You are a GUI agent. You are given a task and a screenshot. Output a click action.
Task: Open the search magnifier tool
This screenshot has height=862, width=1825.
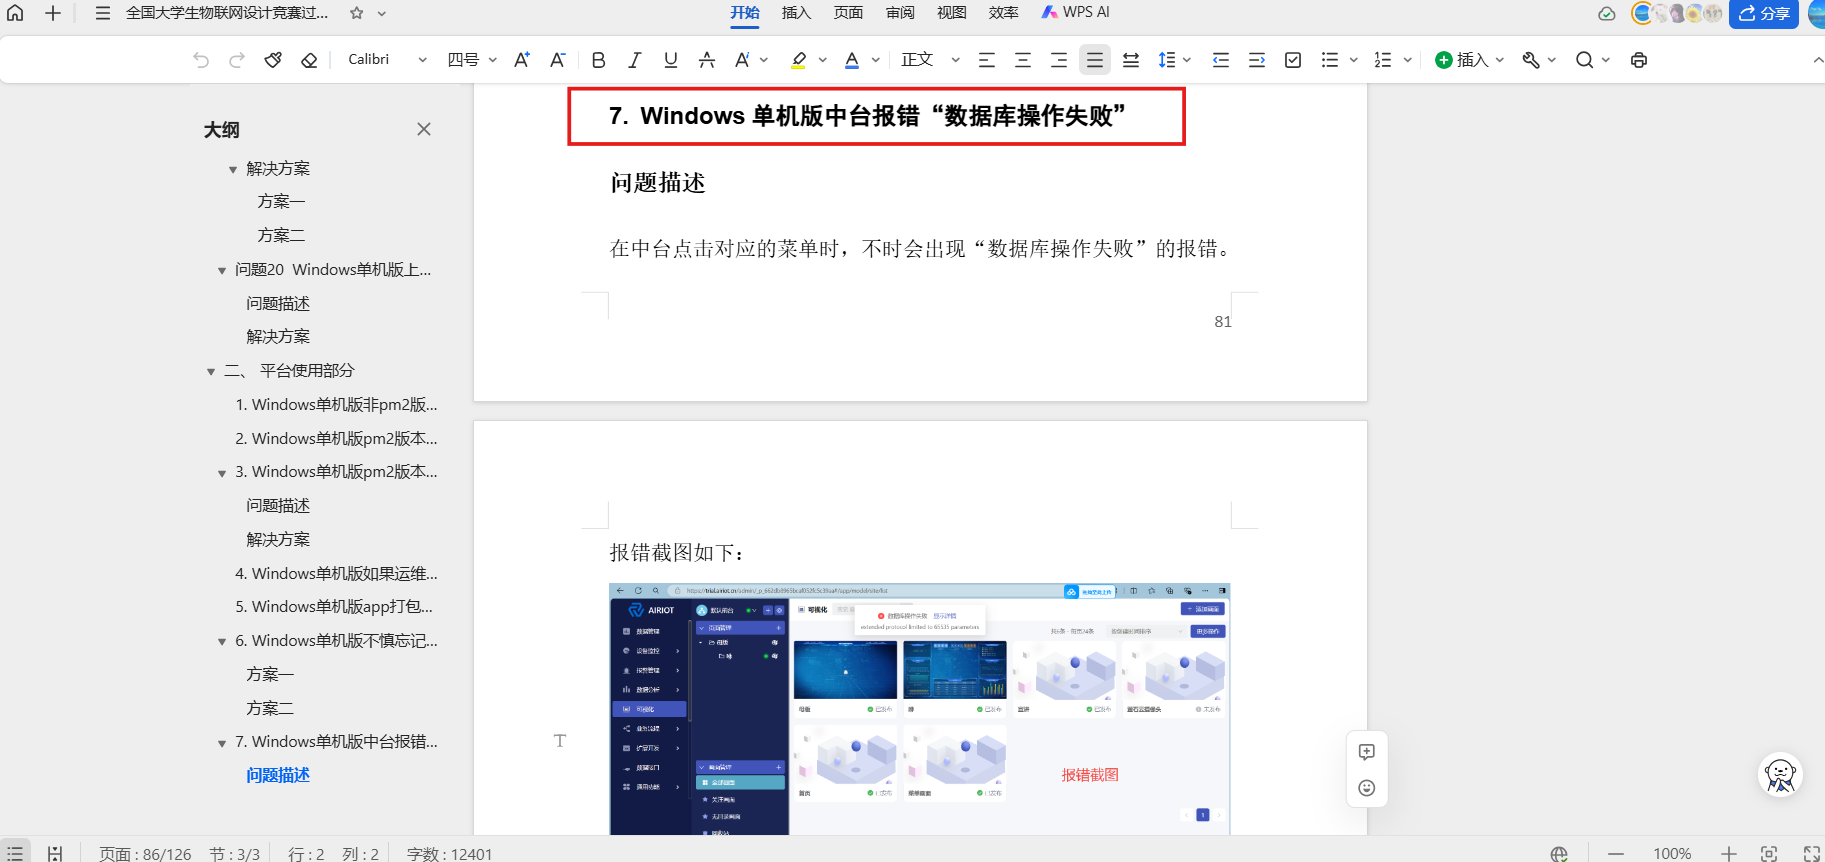coord(1584,60)
